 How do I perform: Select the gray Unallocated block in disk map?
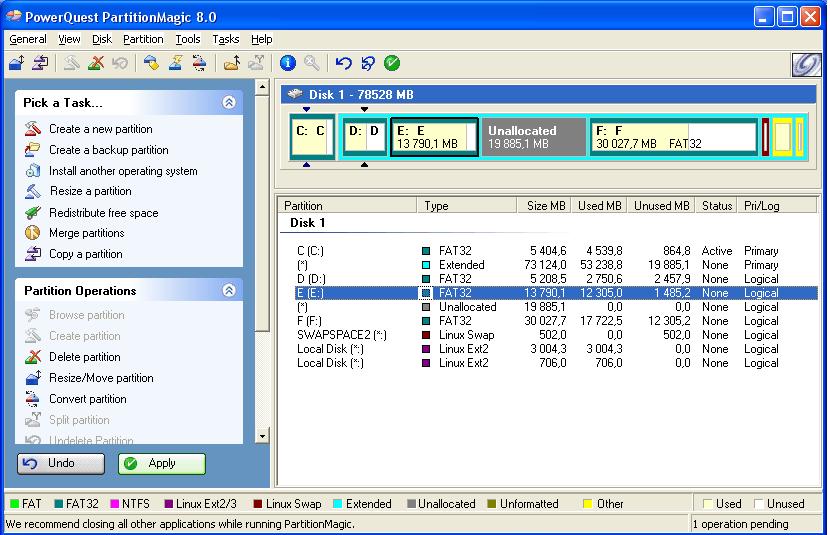coord(533,137)
